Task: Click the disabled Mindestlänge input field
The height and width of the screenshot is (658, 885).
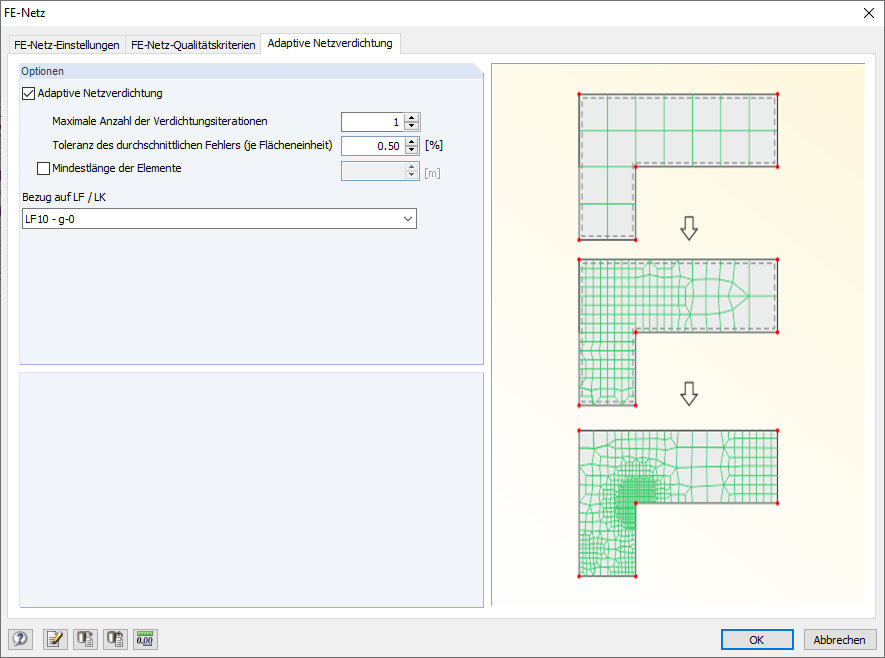Action: tap(373, 172)
